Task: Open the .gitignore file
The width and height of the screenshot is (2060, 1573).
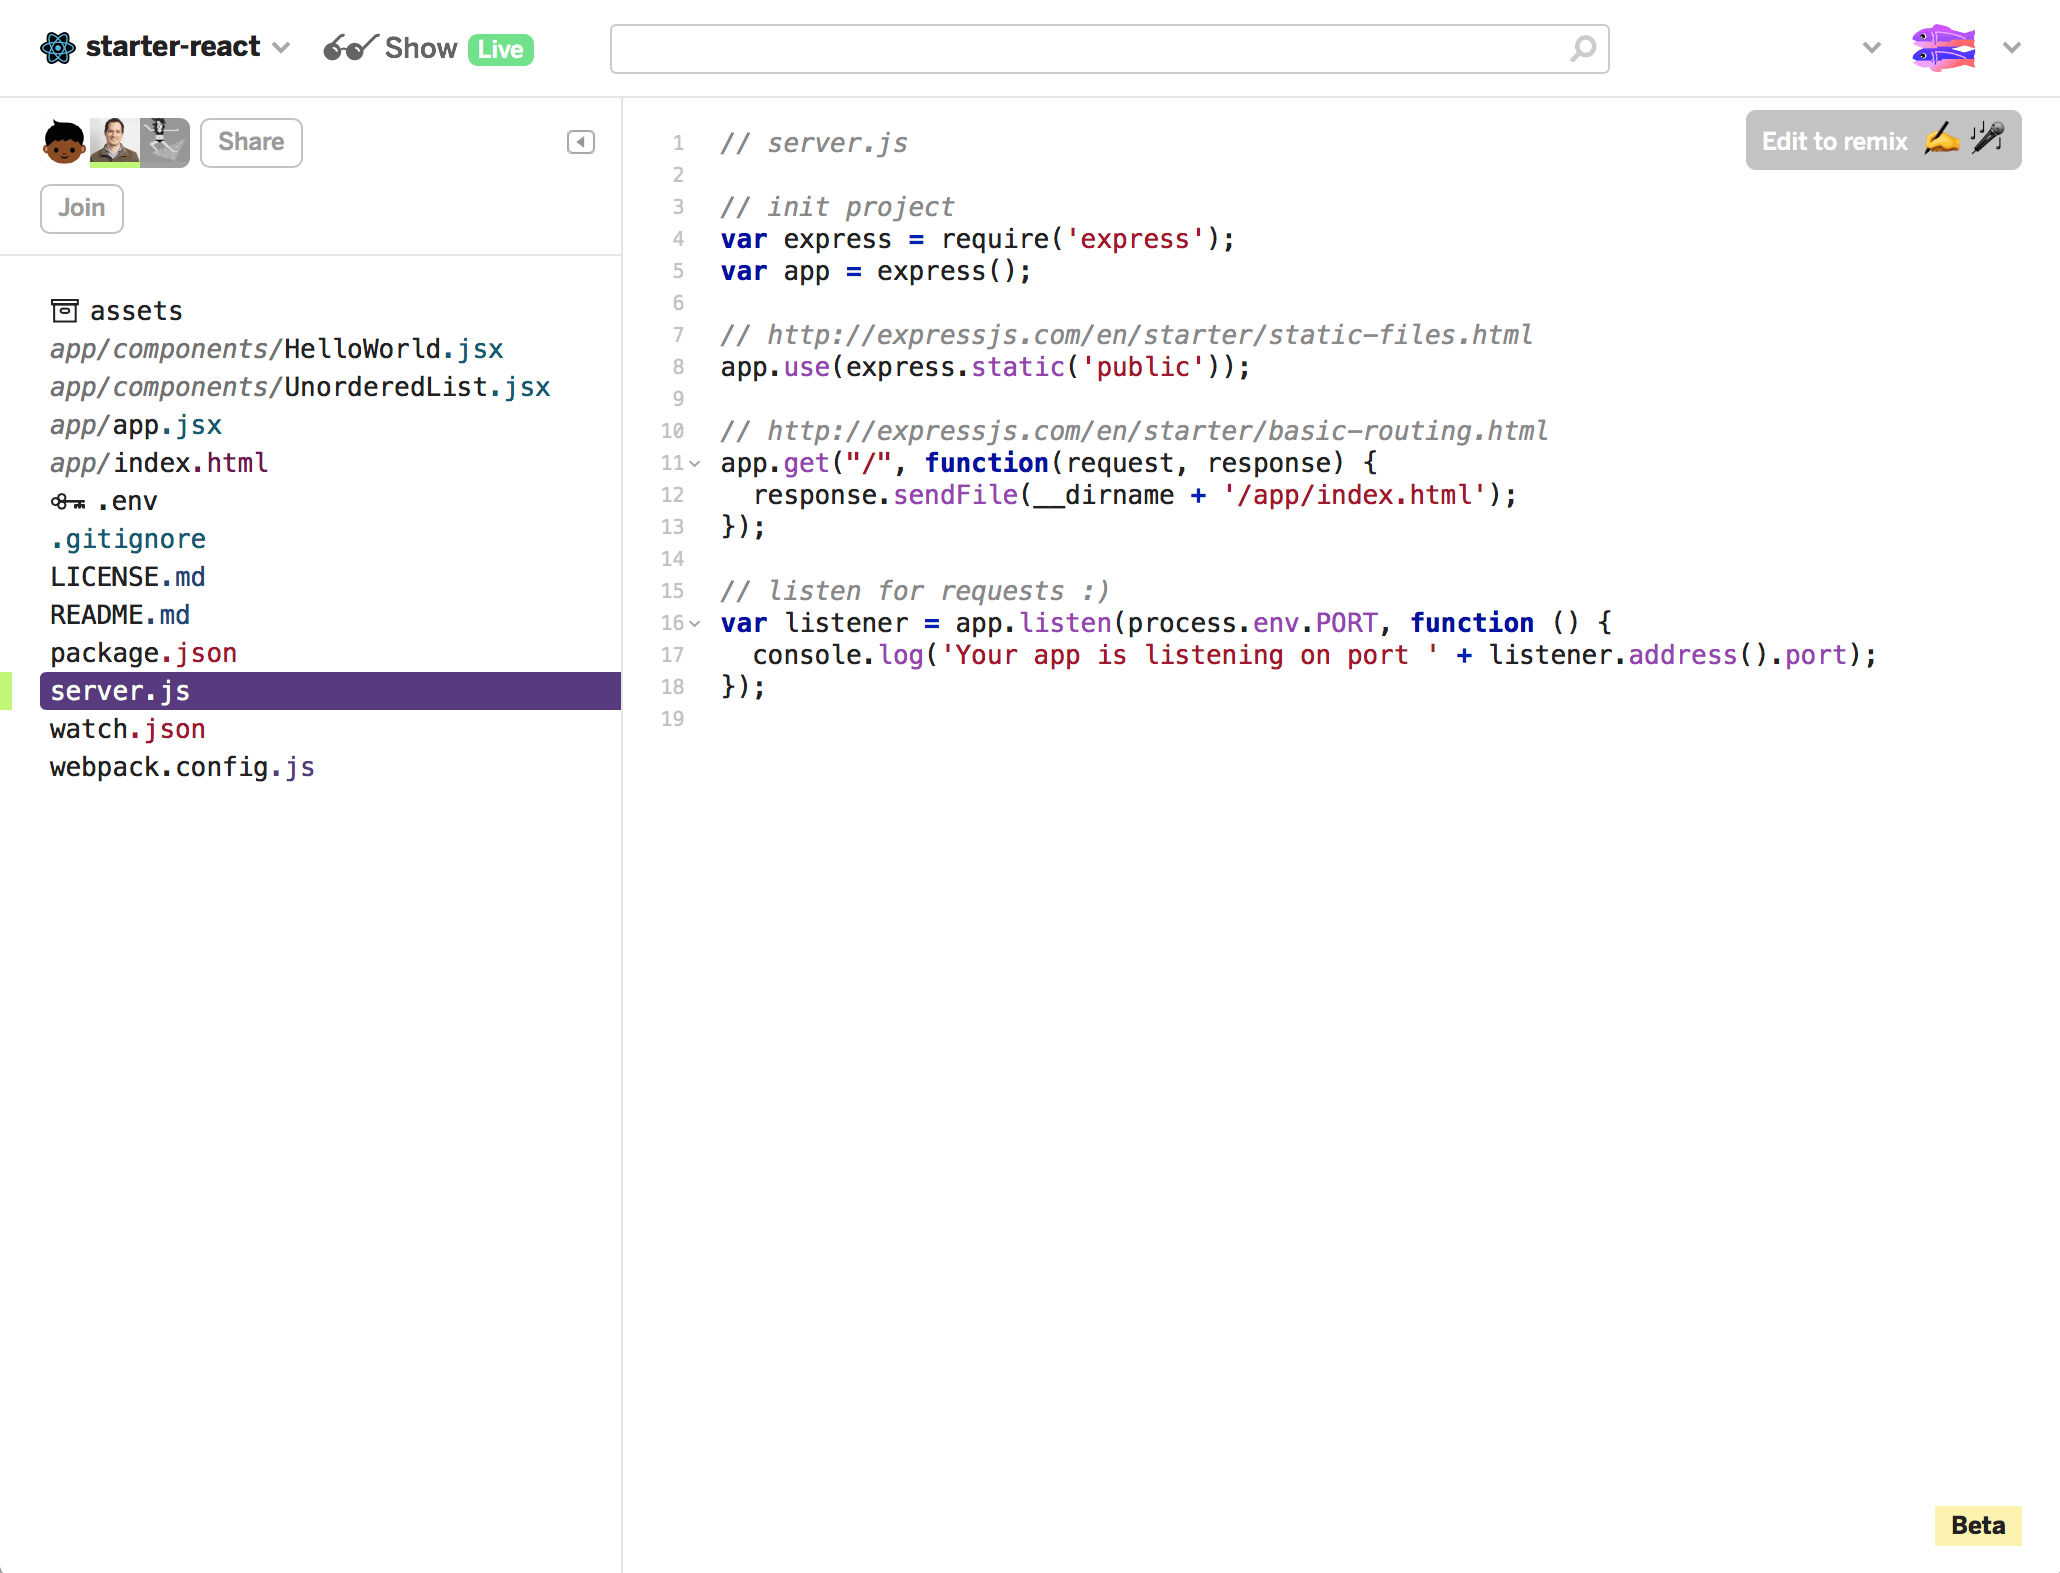Action: click(x=128, y=539)
